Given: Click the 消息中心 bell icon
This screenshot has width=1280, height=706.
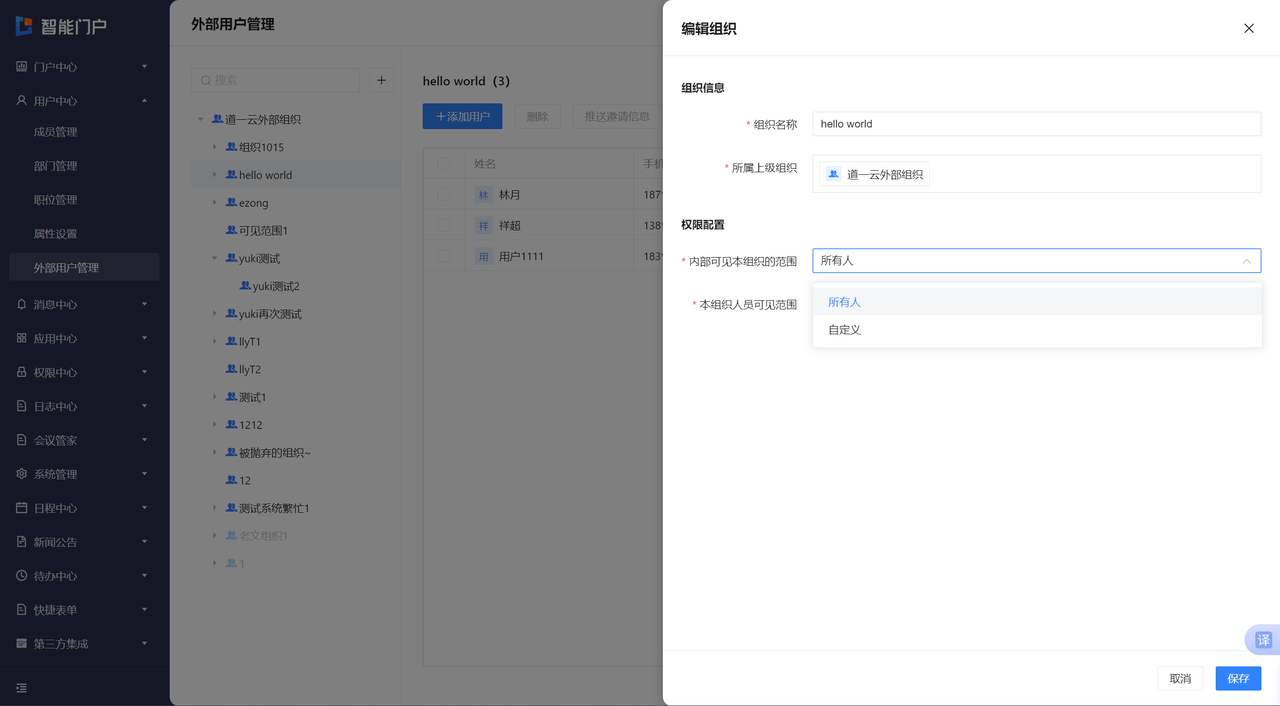Looking at the screenshot, I should tap(22, 304).
